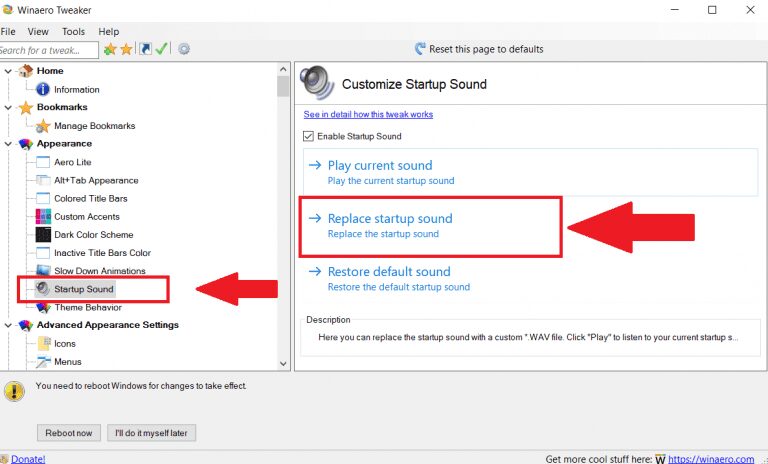Open the Donate! link
Screen dimensions: 768x464
click(28, 459)
